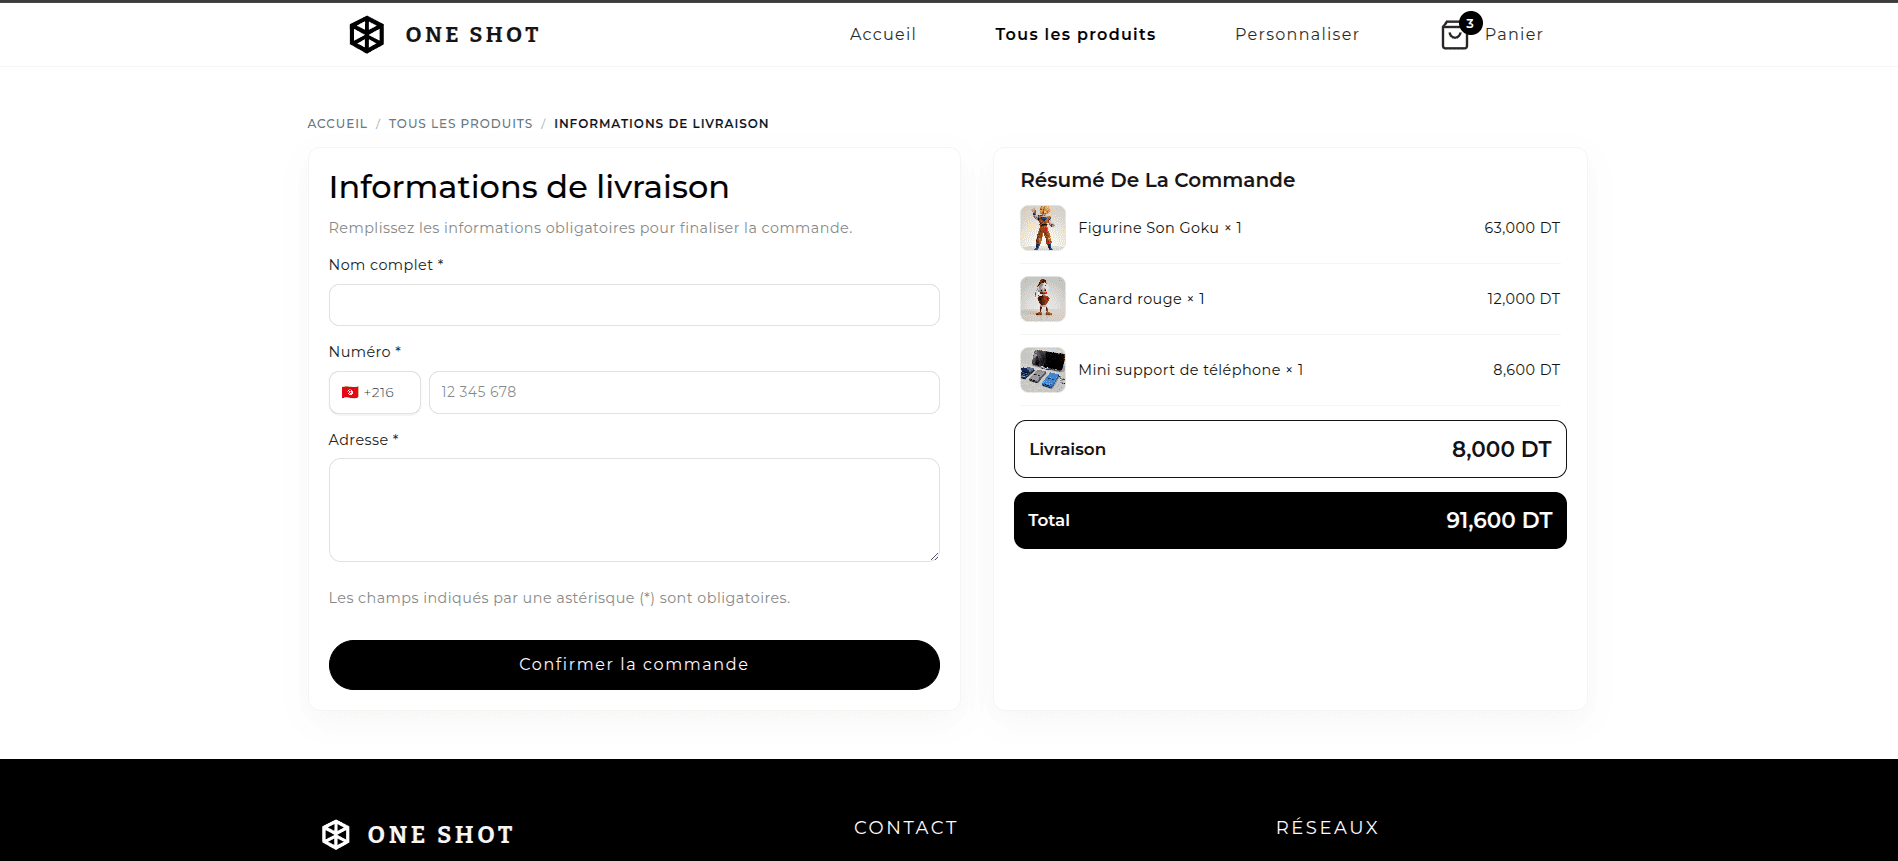Open the Canard rouge thumbnail
Image resolution: width=1898 pixels, height=861 pixels.
[1043, 299]
